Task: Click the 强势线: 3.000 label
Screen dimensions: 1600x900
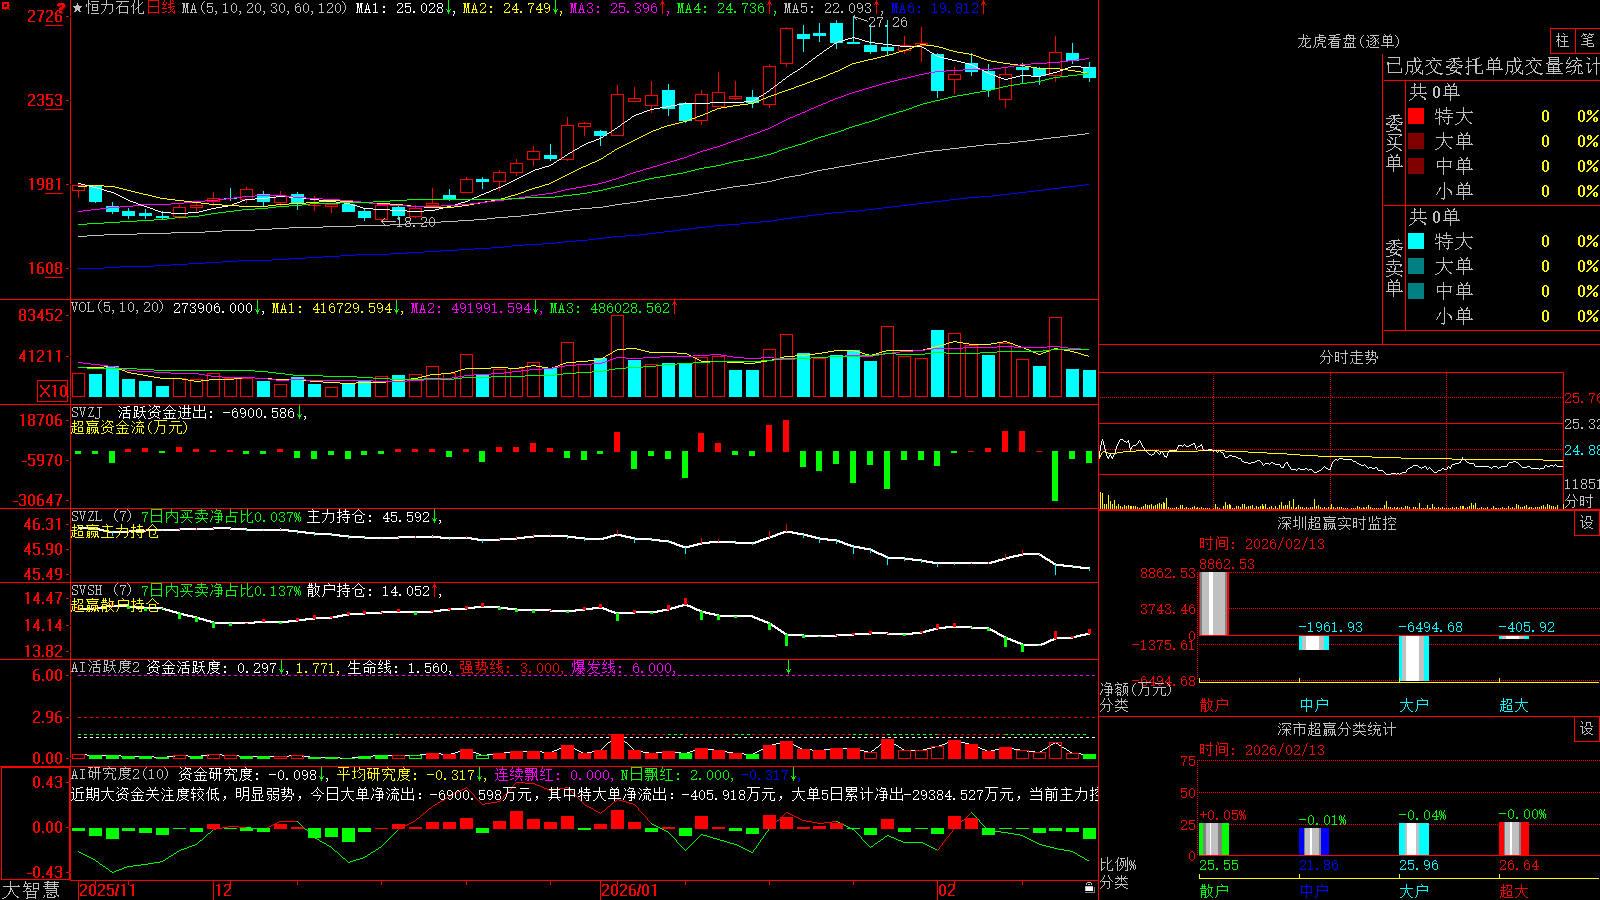Action: pyautogui.click(x=510, y=667)
